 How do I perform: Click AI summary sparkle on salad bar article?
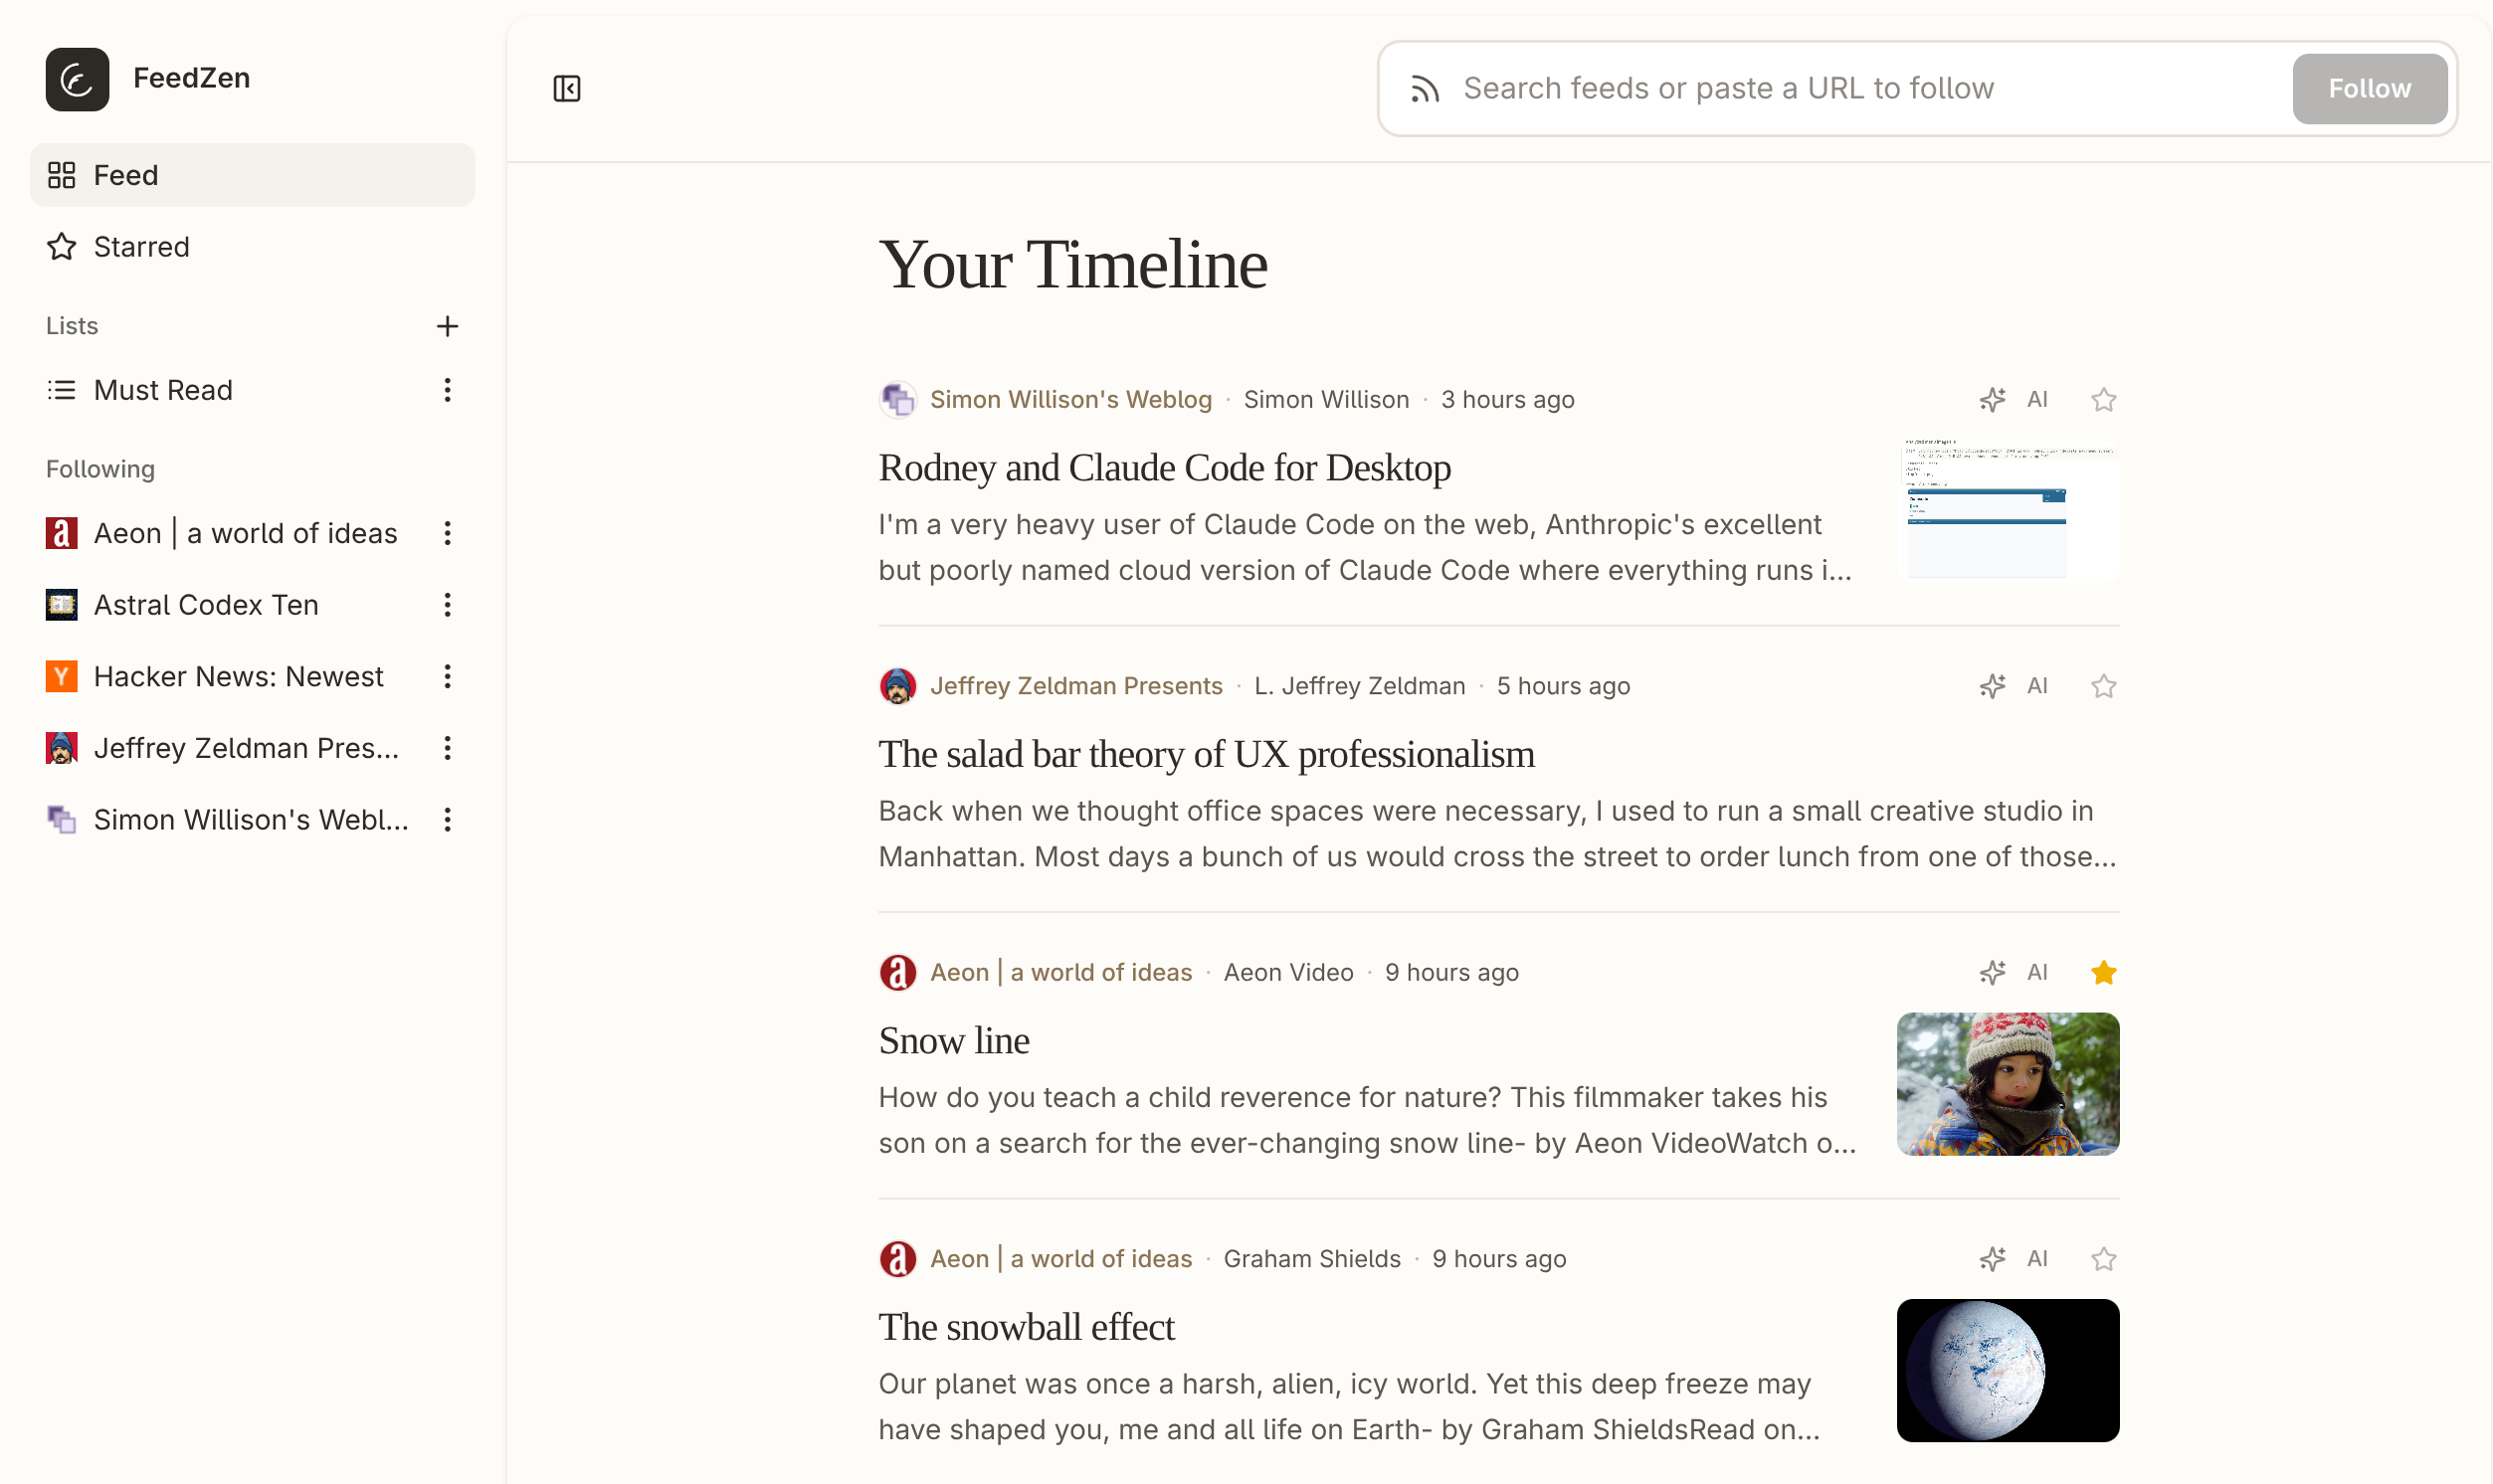pos(1992,686)
